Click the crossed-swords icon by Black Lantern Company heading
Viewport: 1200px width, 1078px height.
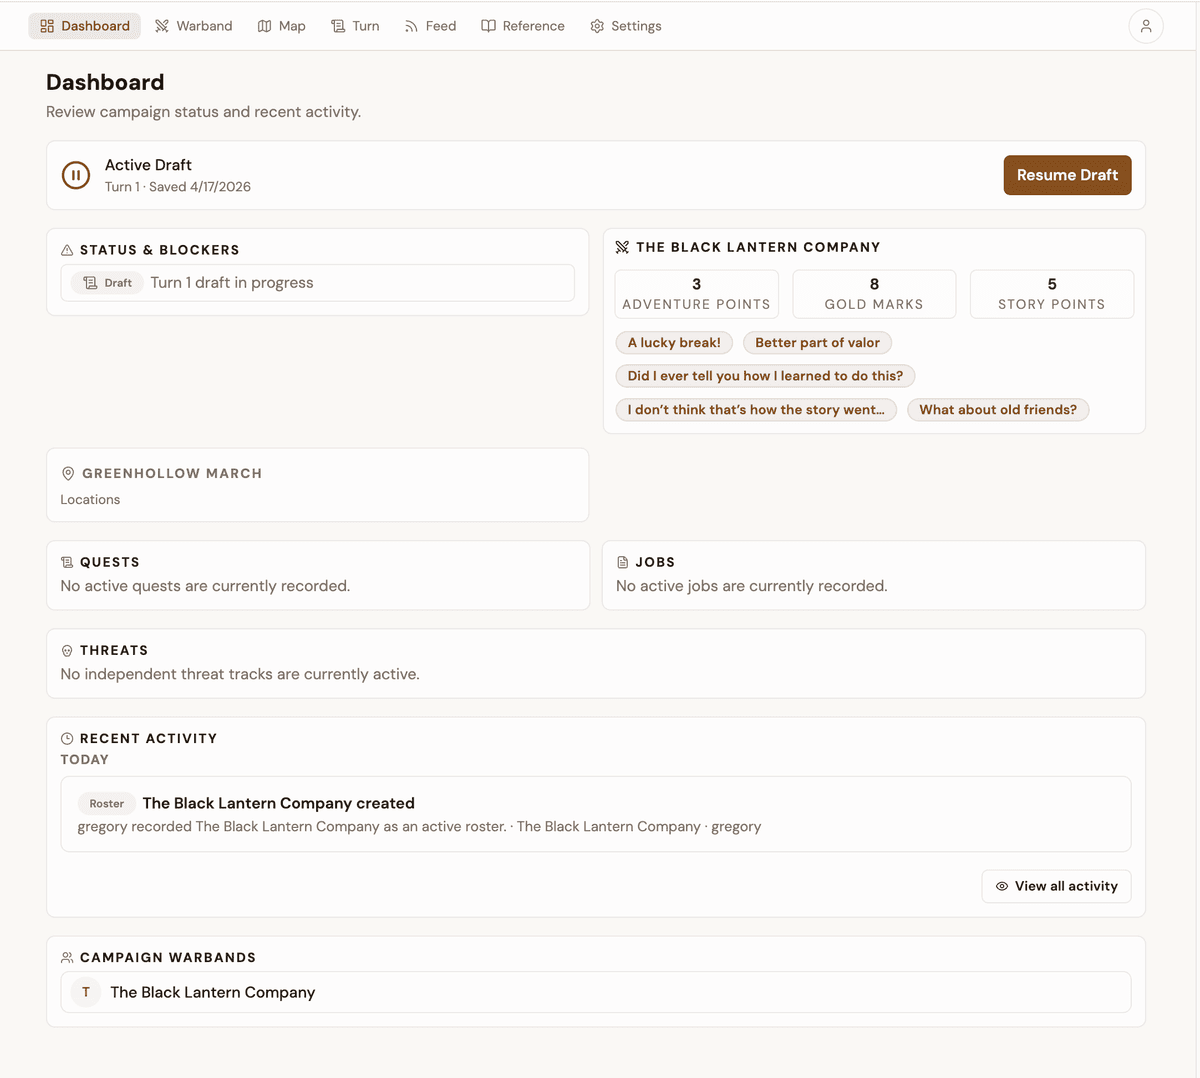pos(622,247)
